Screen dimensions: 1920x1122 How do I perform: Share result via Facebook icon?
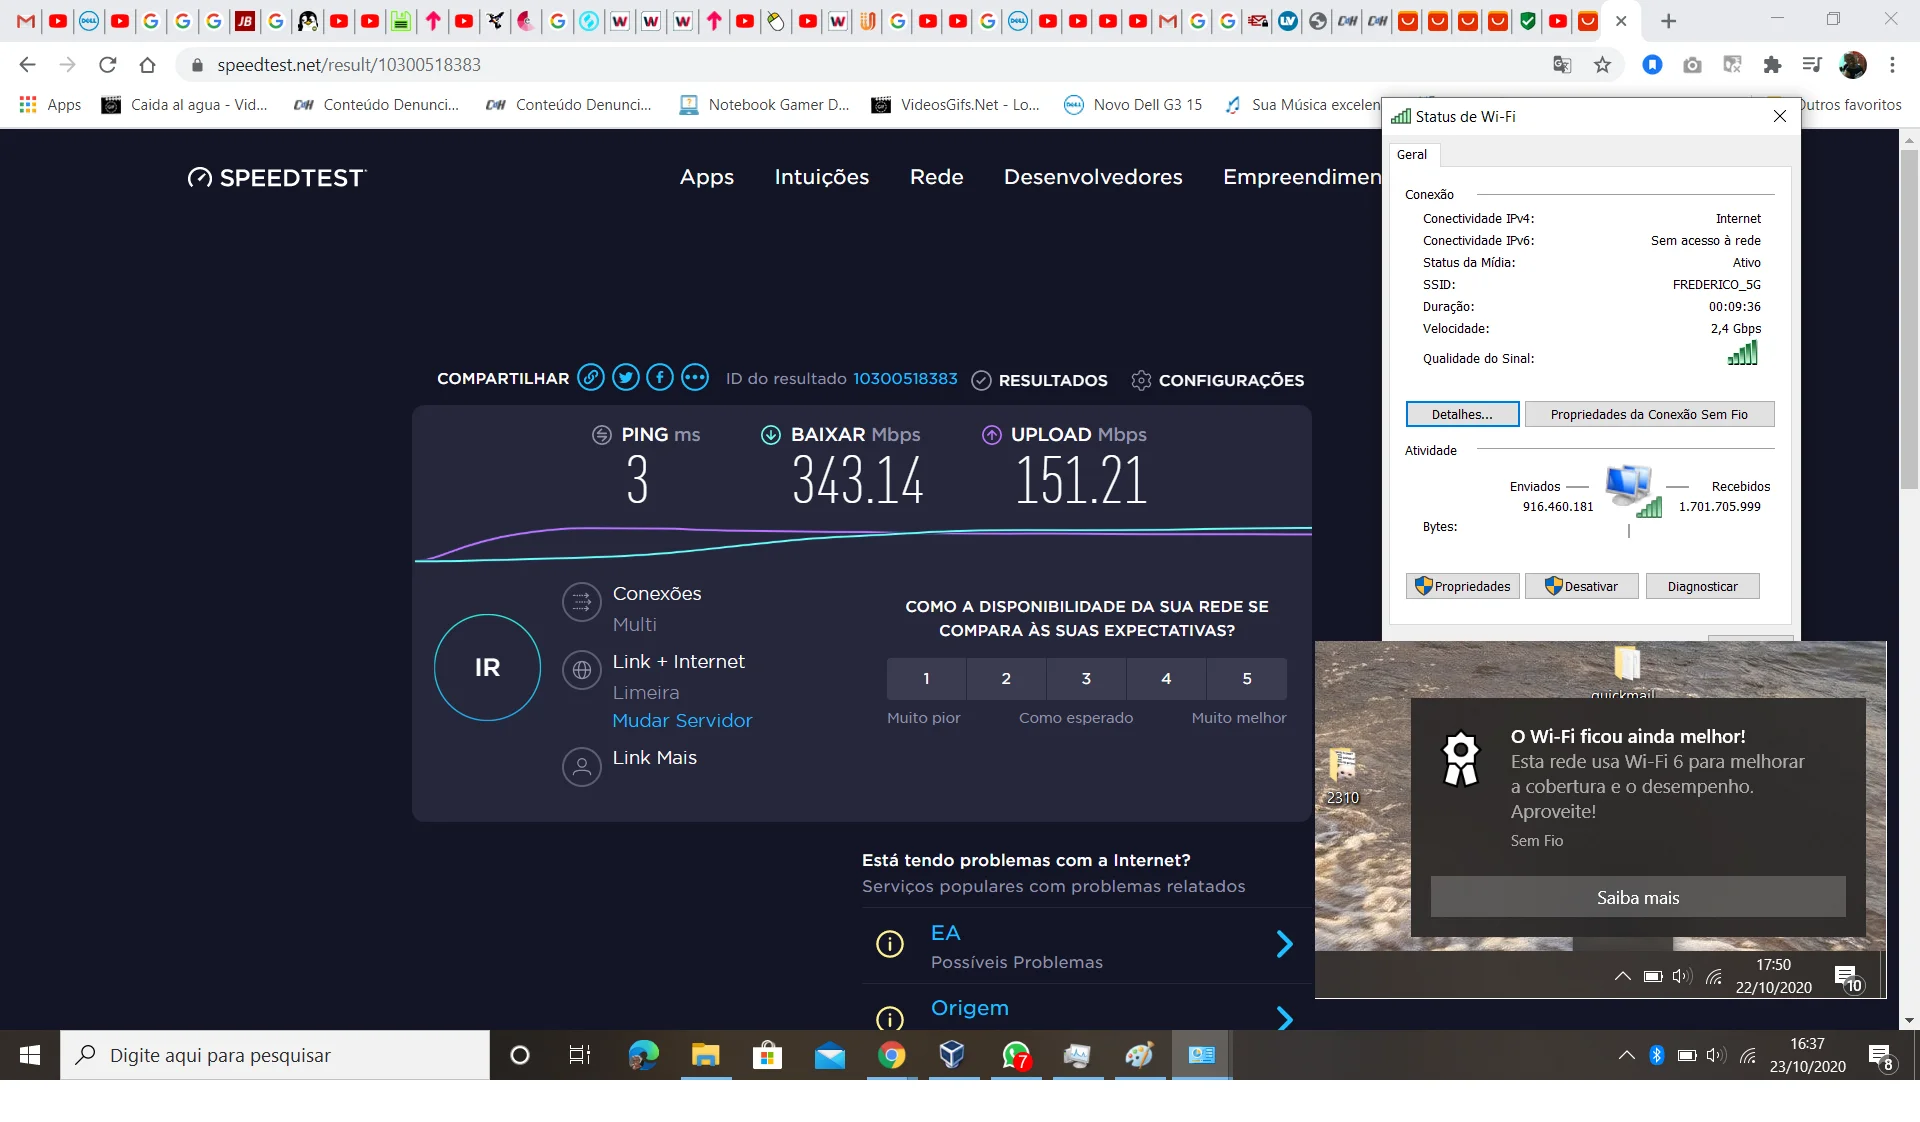[660, 378]
